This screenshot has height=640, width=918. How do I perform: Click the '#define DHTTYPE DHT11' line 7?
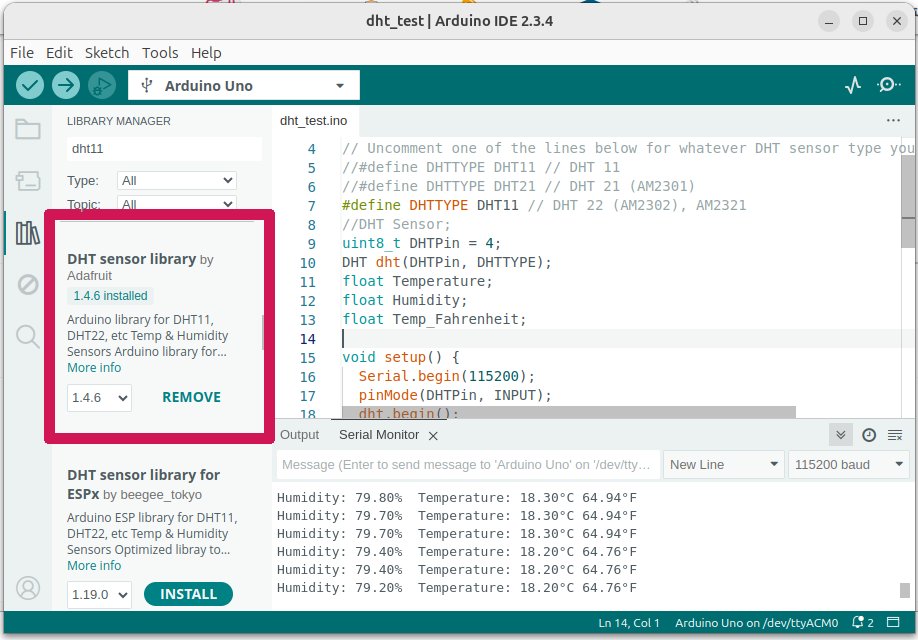pos(544,205)
